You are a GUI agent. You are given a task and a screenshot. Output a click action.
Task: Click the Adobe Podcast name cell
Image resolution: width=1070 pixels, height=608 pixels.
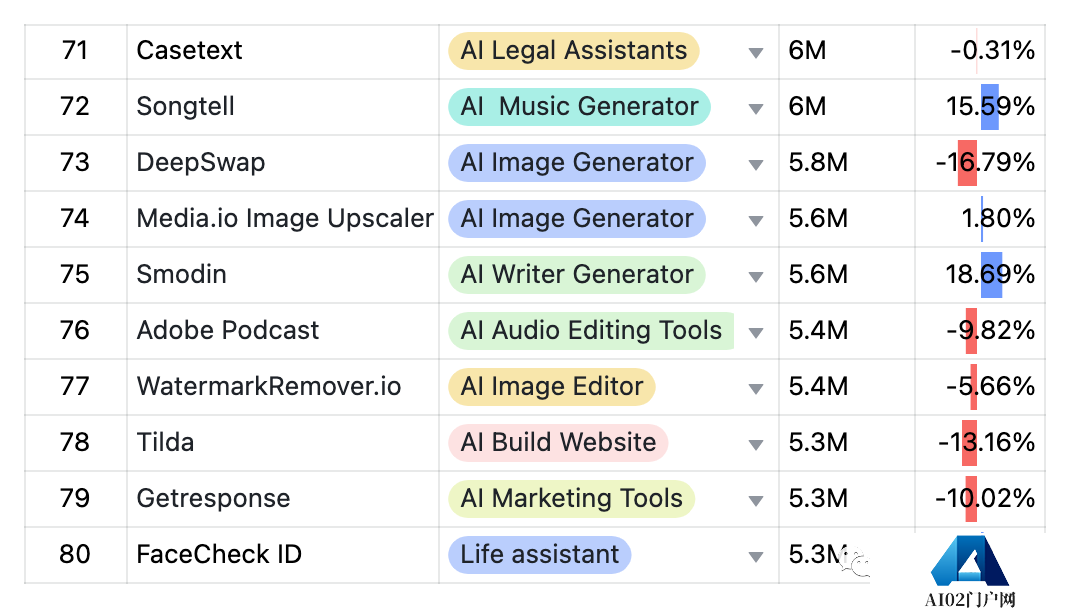(x=283, y=331)
